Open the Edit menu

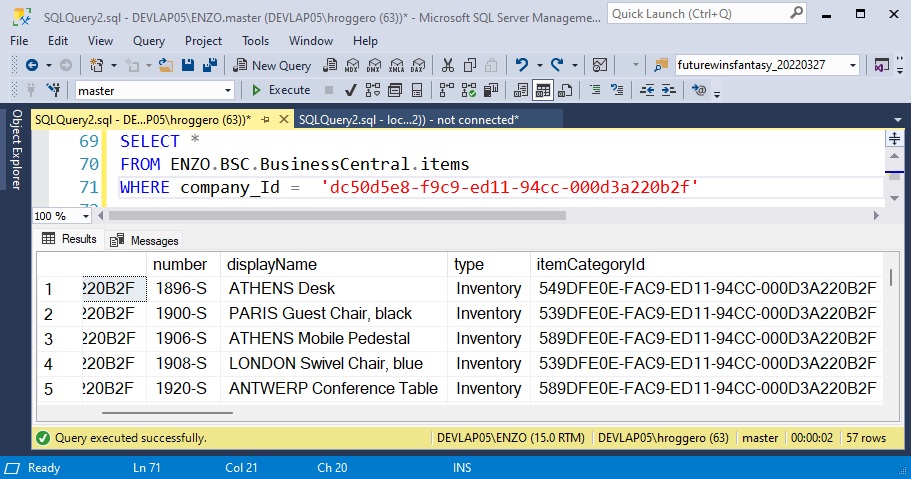tap(58, 41)
